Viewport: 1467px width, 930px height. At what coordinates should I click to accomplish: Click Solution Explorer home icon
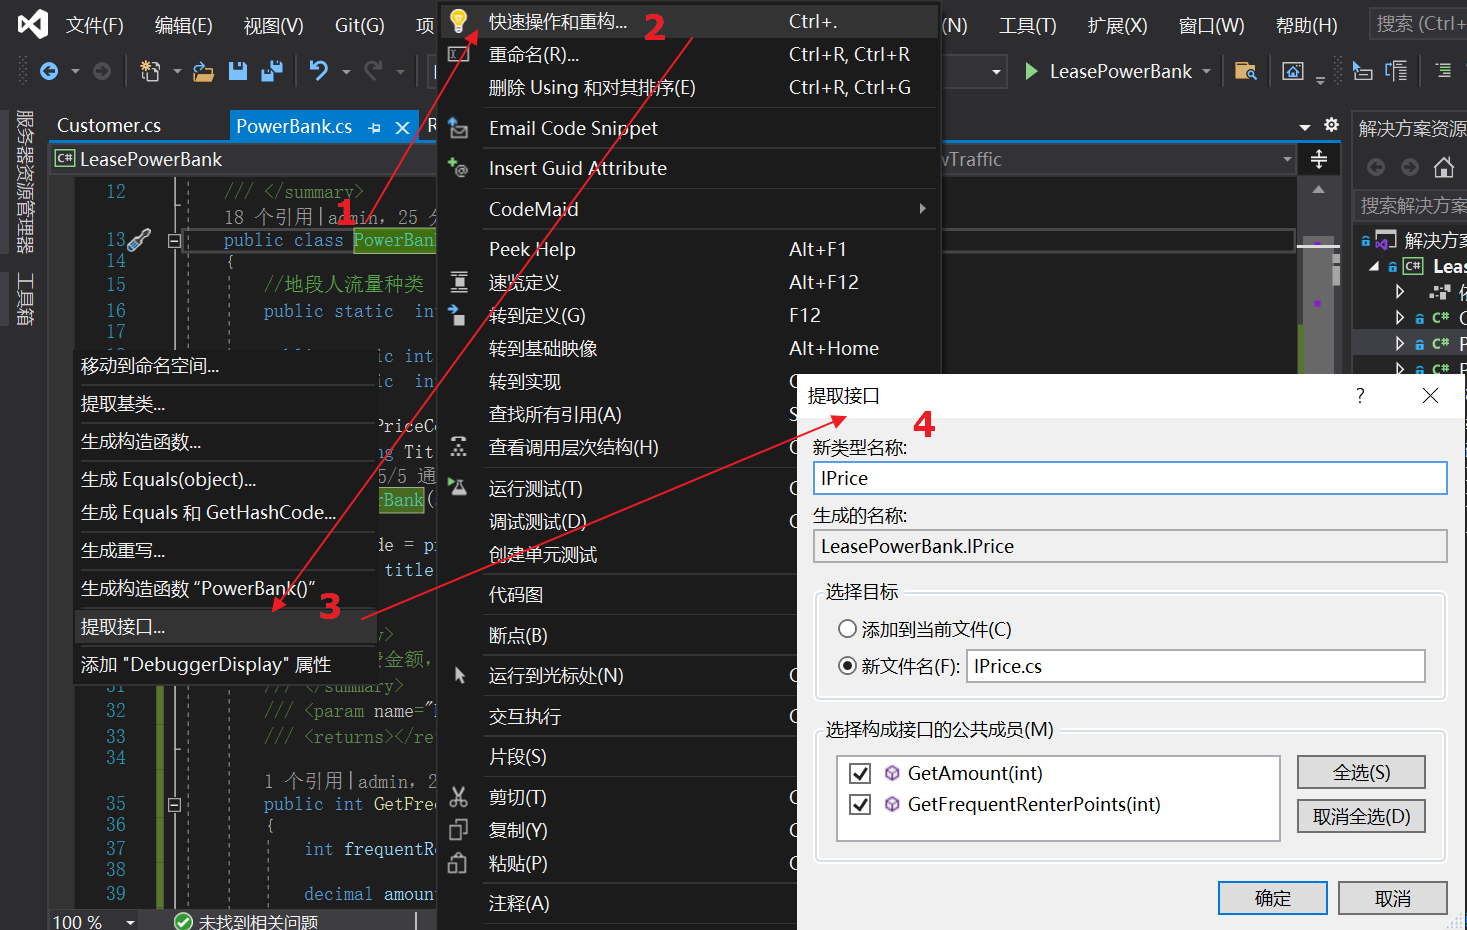tap(1444, 167)
